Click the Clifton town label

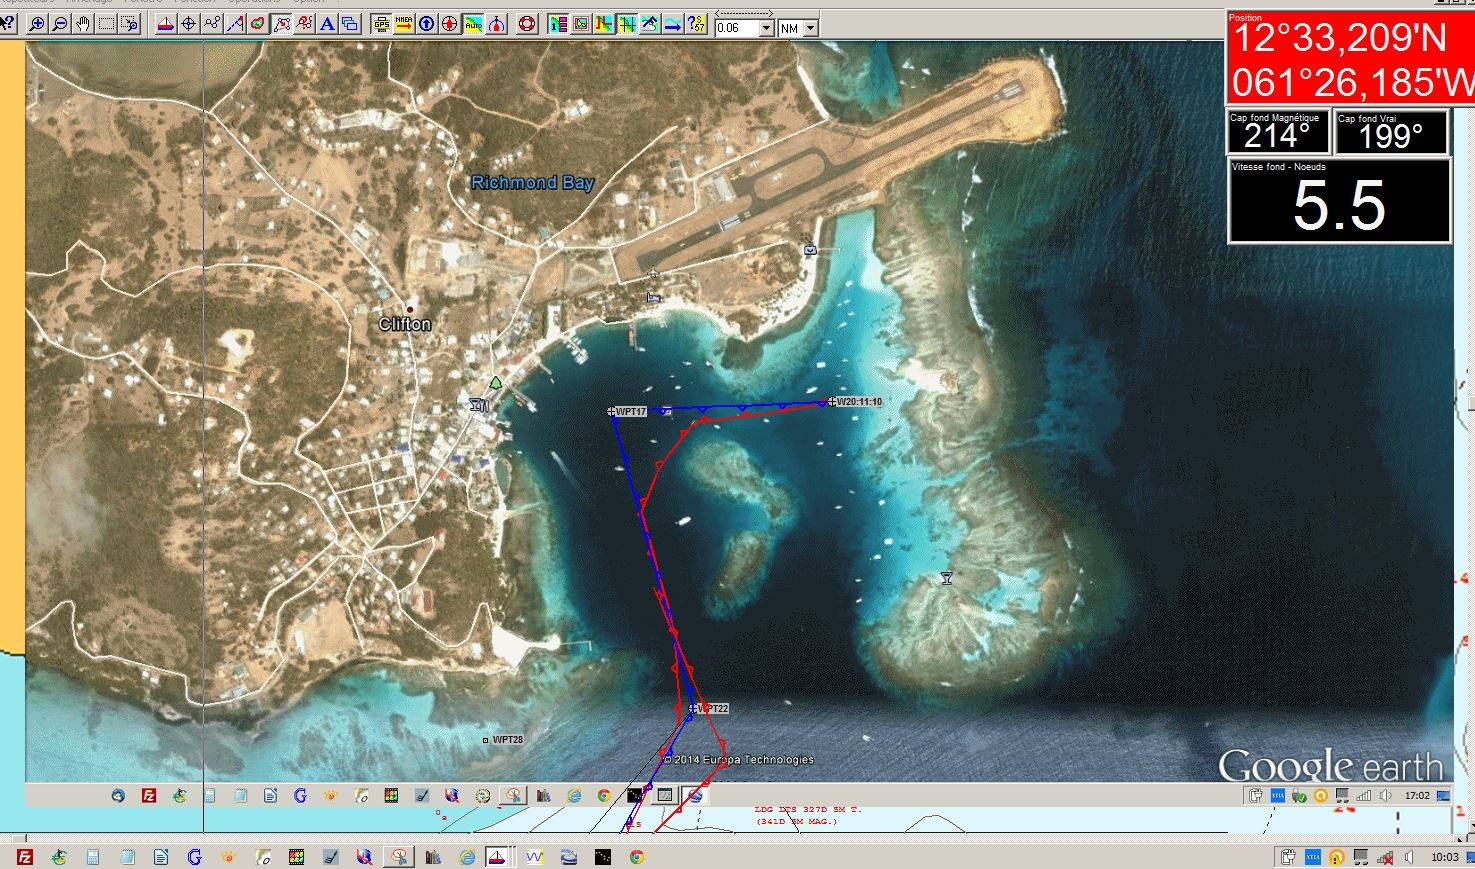click(x=405, y=324)
